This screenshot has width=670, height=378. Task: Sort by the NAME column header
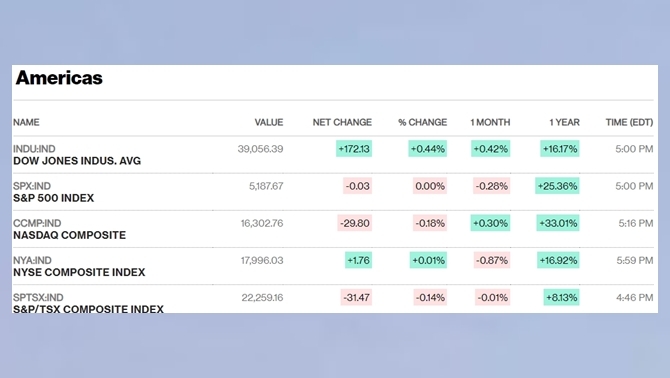click(26, 122)
